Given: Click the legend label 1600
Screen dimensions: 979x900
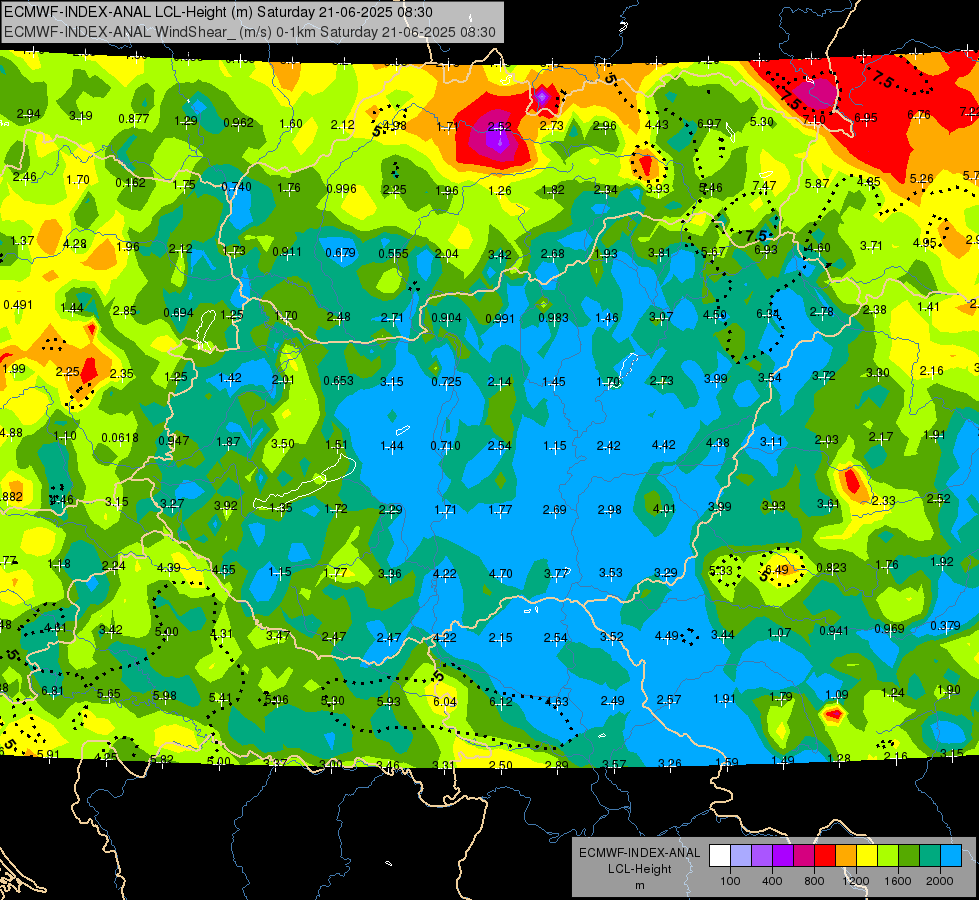Looking at the screenshot, I should pyautogui.click(x=898, y=881).
